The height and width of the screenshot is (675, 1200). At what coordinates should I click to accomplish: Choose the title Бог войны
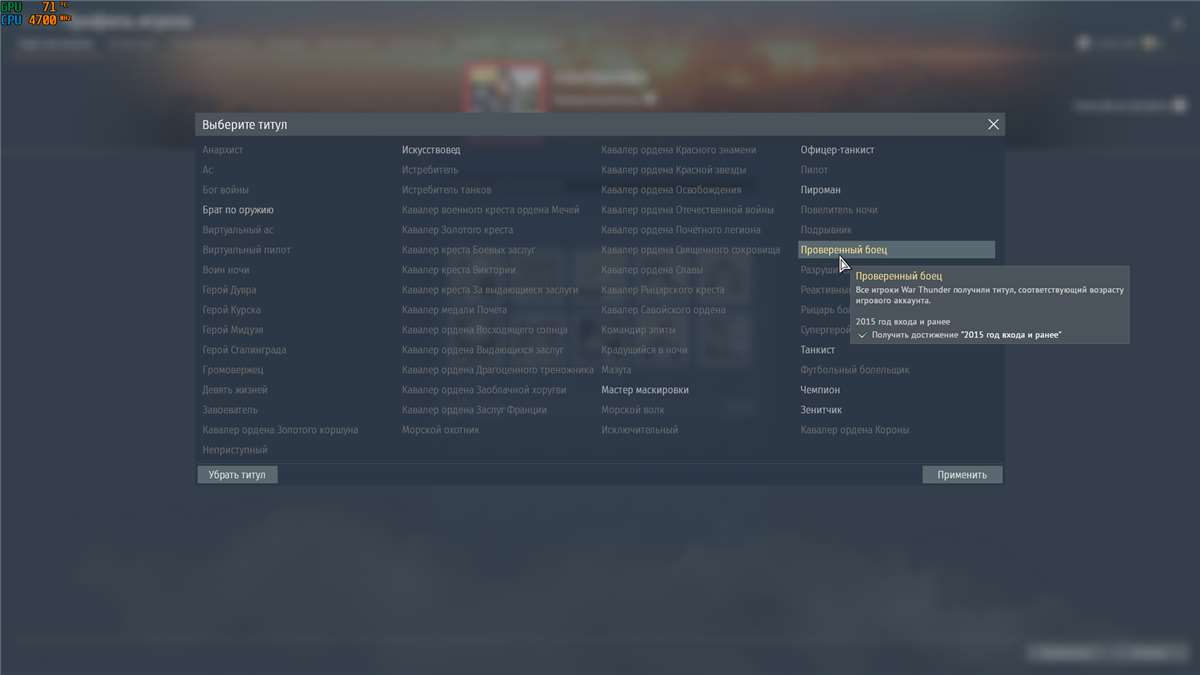click(226, 190)
